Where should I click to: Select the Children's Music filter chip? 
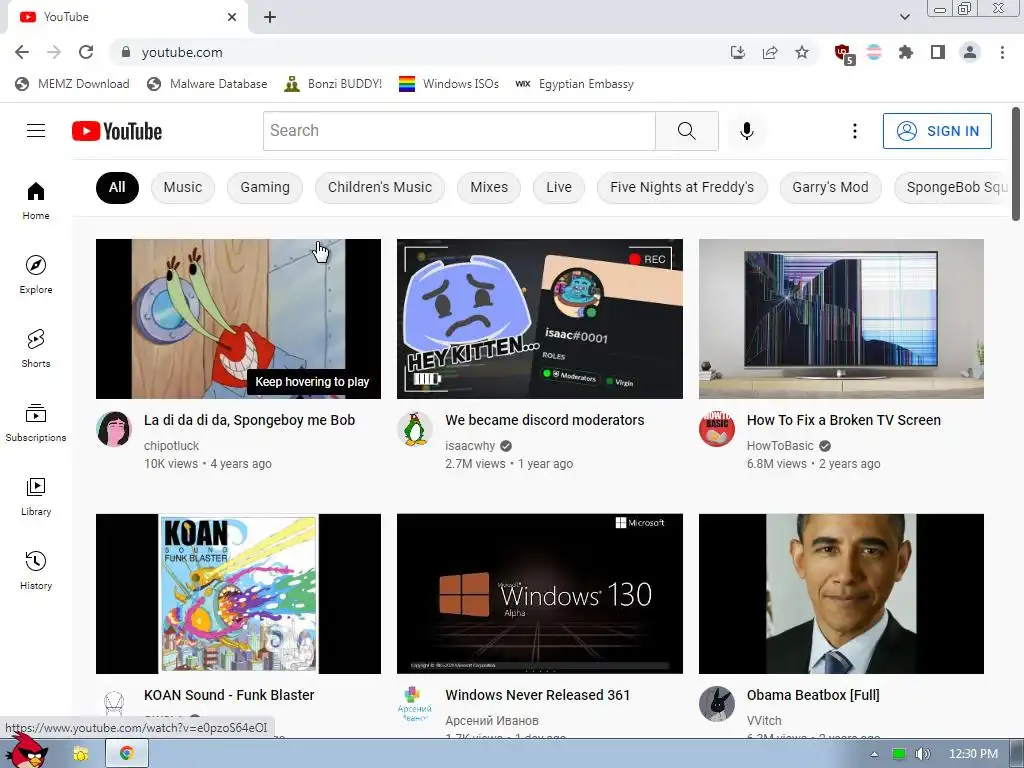tap(379, 187)
